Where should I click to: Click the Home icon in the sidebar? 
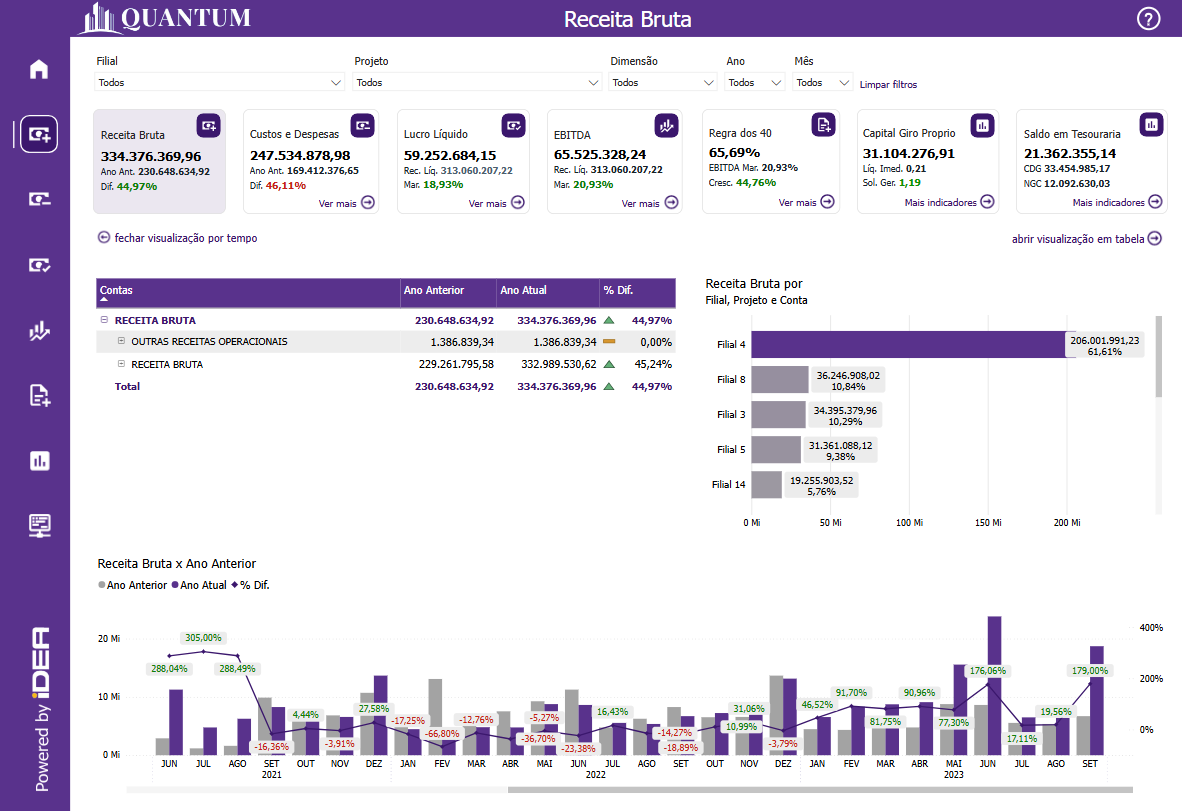[39, 69]
